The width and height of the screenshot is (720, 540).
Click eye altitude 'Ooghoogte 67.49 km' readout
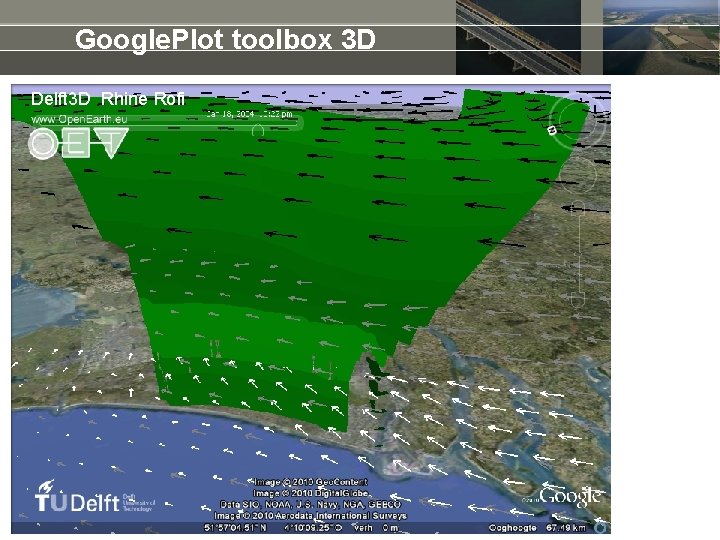(537, 528)
